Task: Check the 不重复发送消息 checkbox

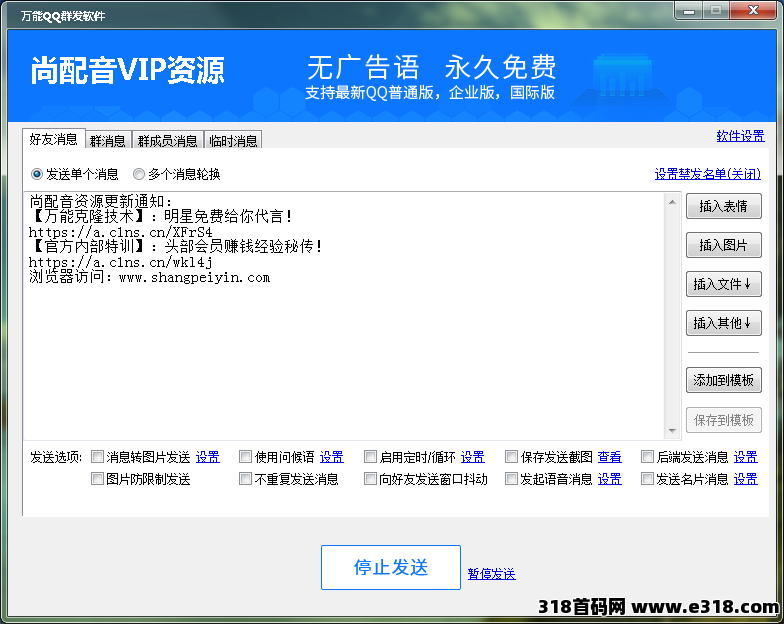Action: click(246, 478)
